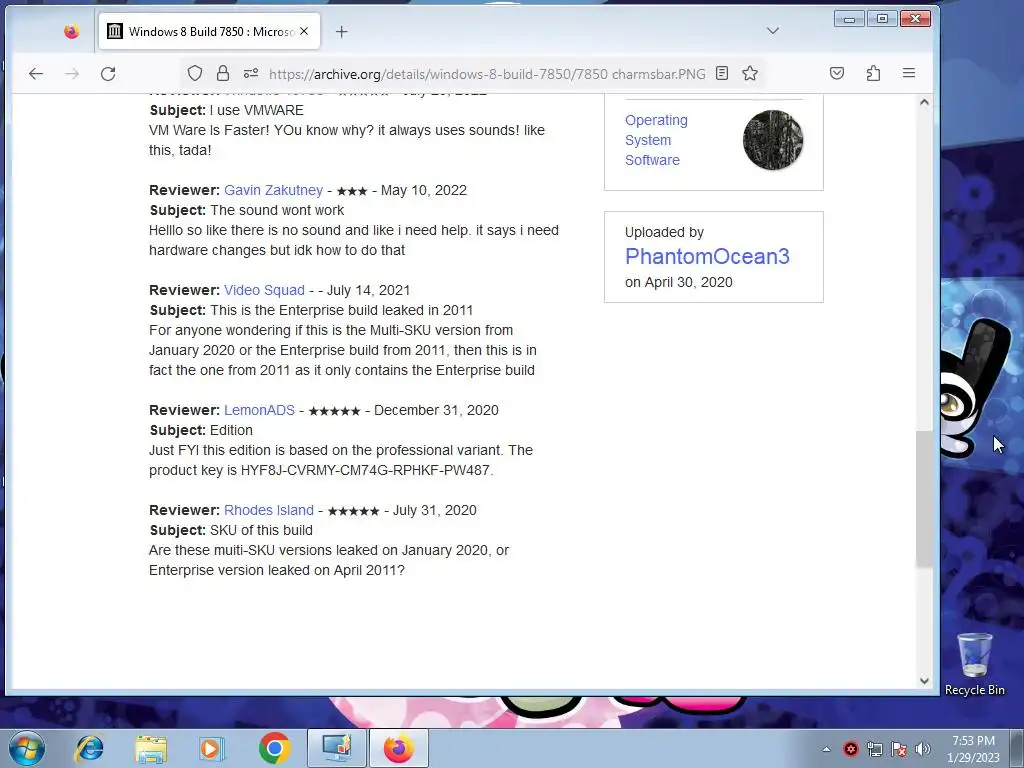1024x768 pixels.
Task: Open the shield tracking protection icon
Action: 195,73
